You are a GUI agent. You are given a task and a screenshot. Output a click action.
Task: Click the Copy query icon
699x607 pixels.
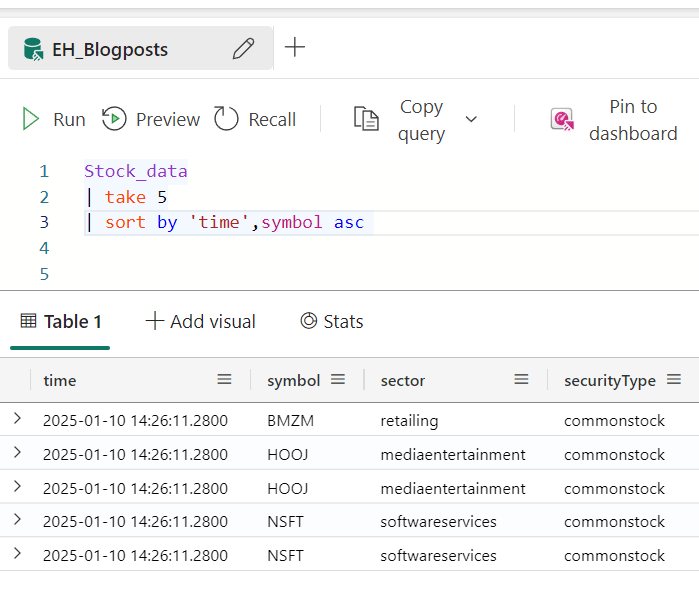click(366, 120)
